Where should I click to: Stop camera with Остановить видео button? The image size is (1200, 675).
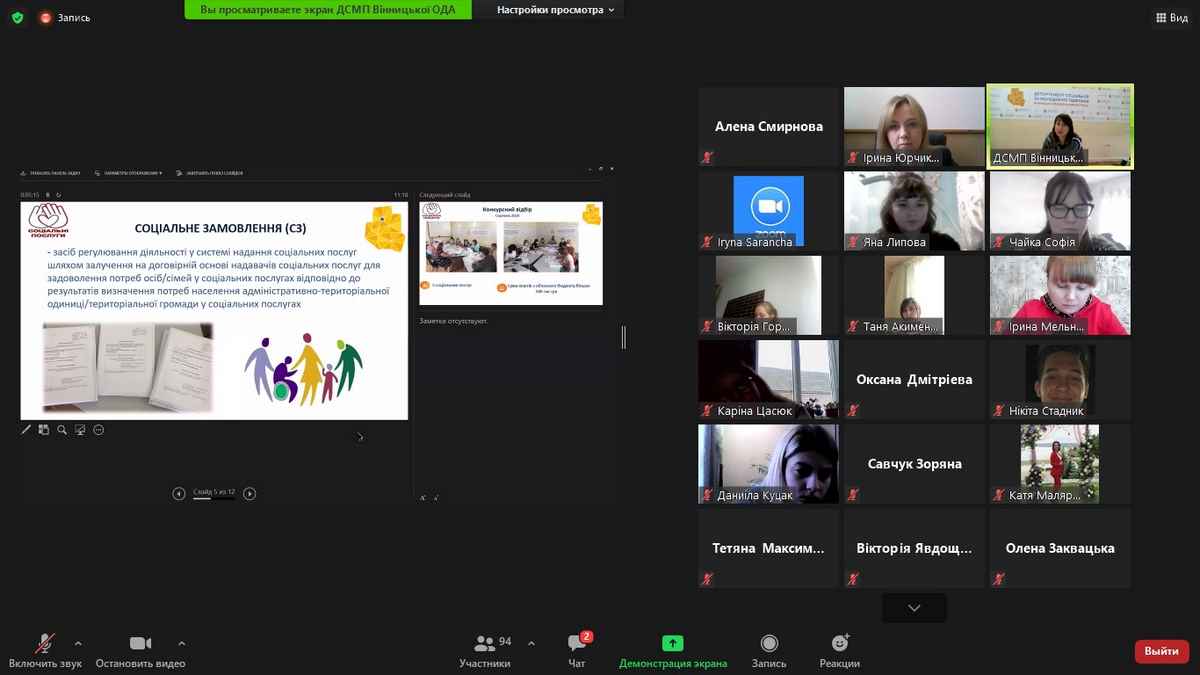click(140, 650)
